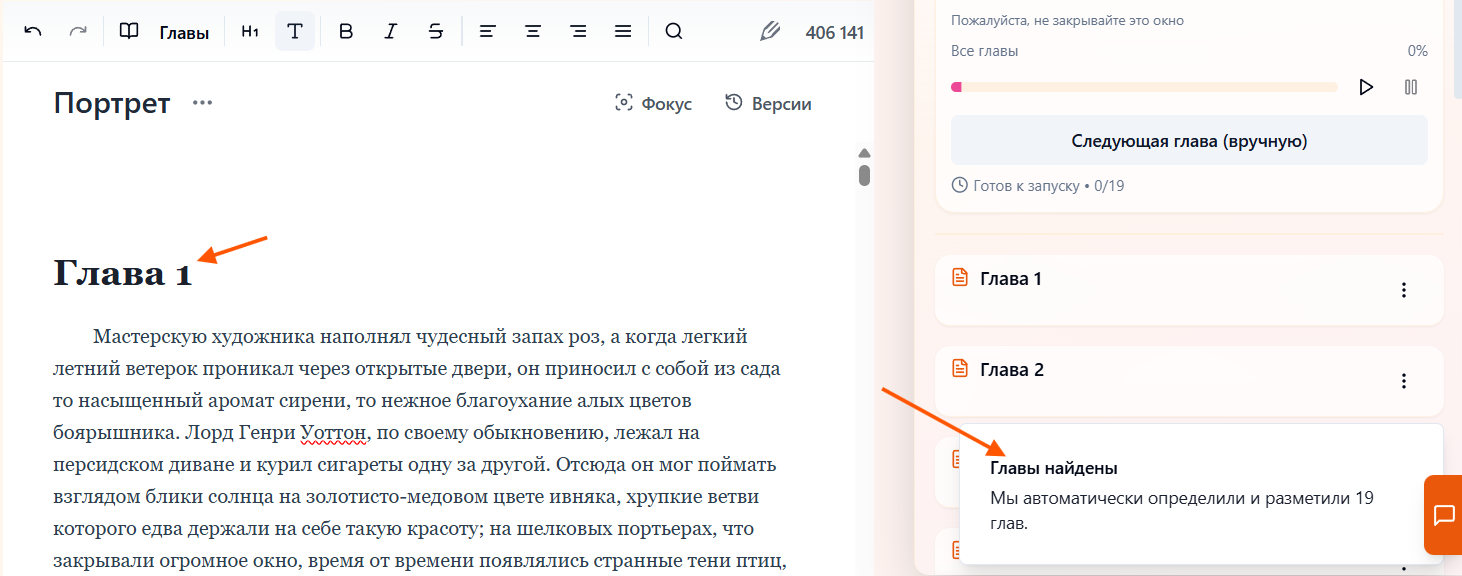Apply strikethrough formatting
Viewport: 1462px width, 576px height.
click(436, 31)
